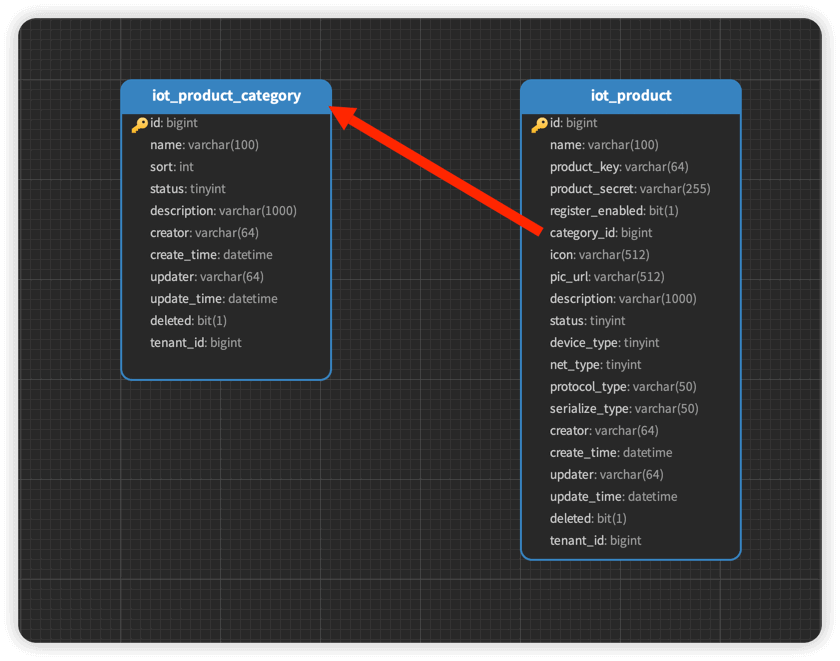Click the serialize_type varchar(50) column
Viewport: 840px width, 661px height.
[623, 409]
